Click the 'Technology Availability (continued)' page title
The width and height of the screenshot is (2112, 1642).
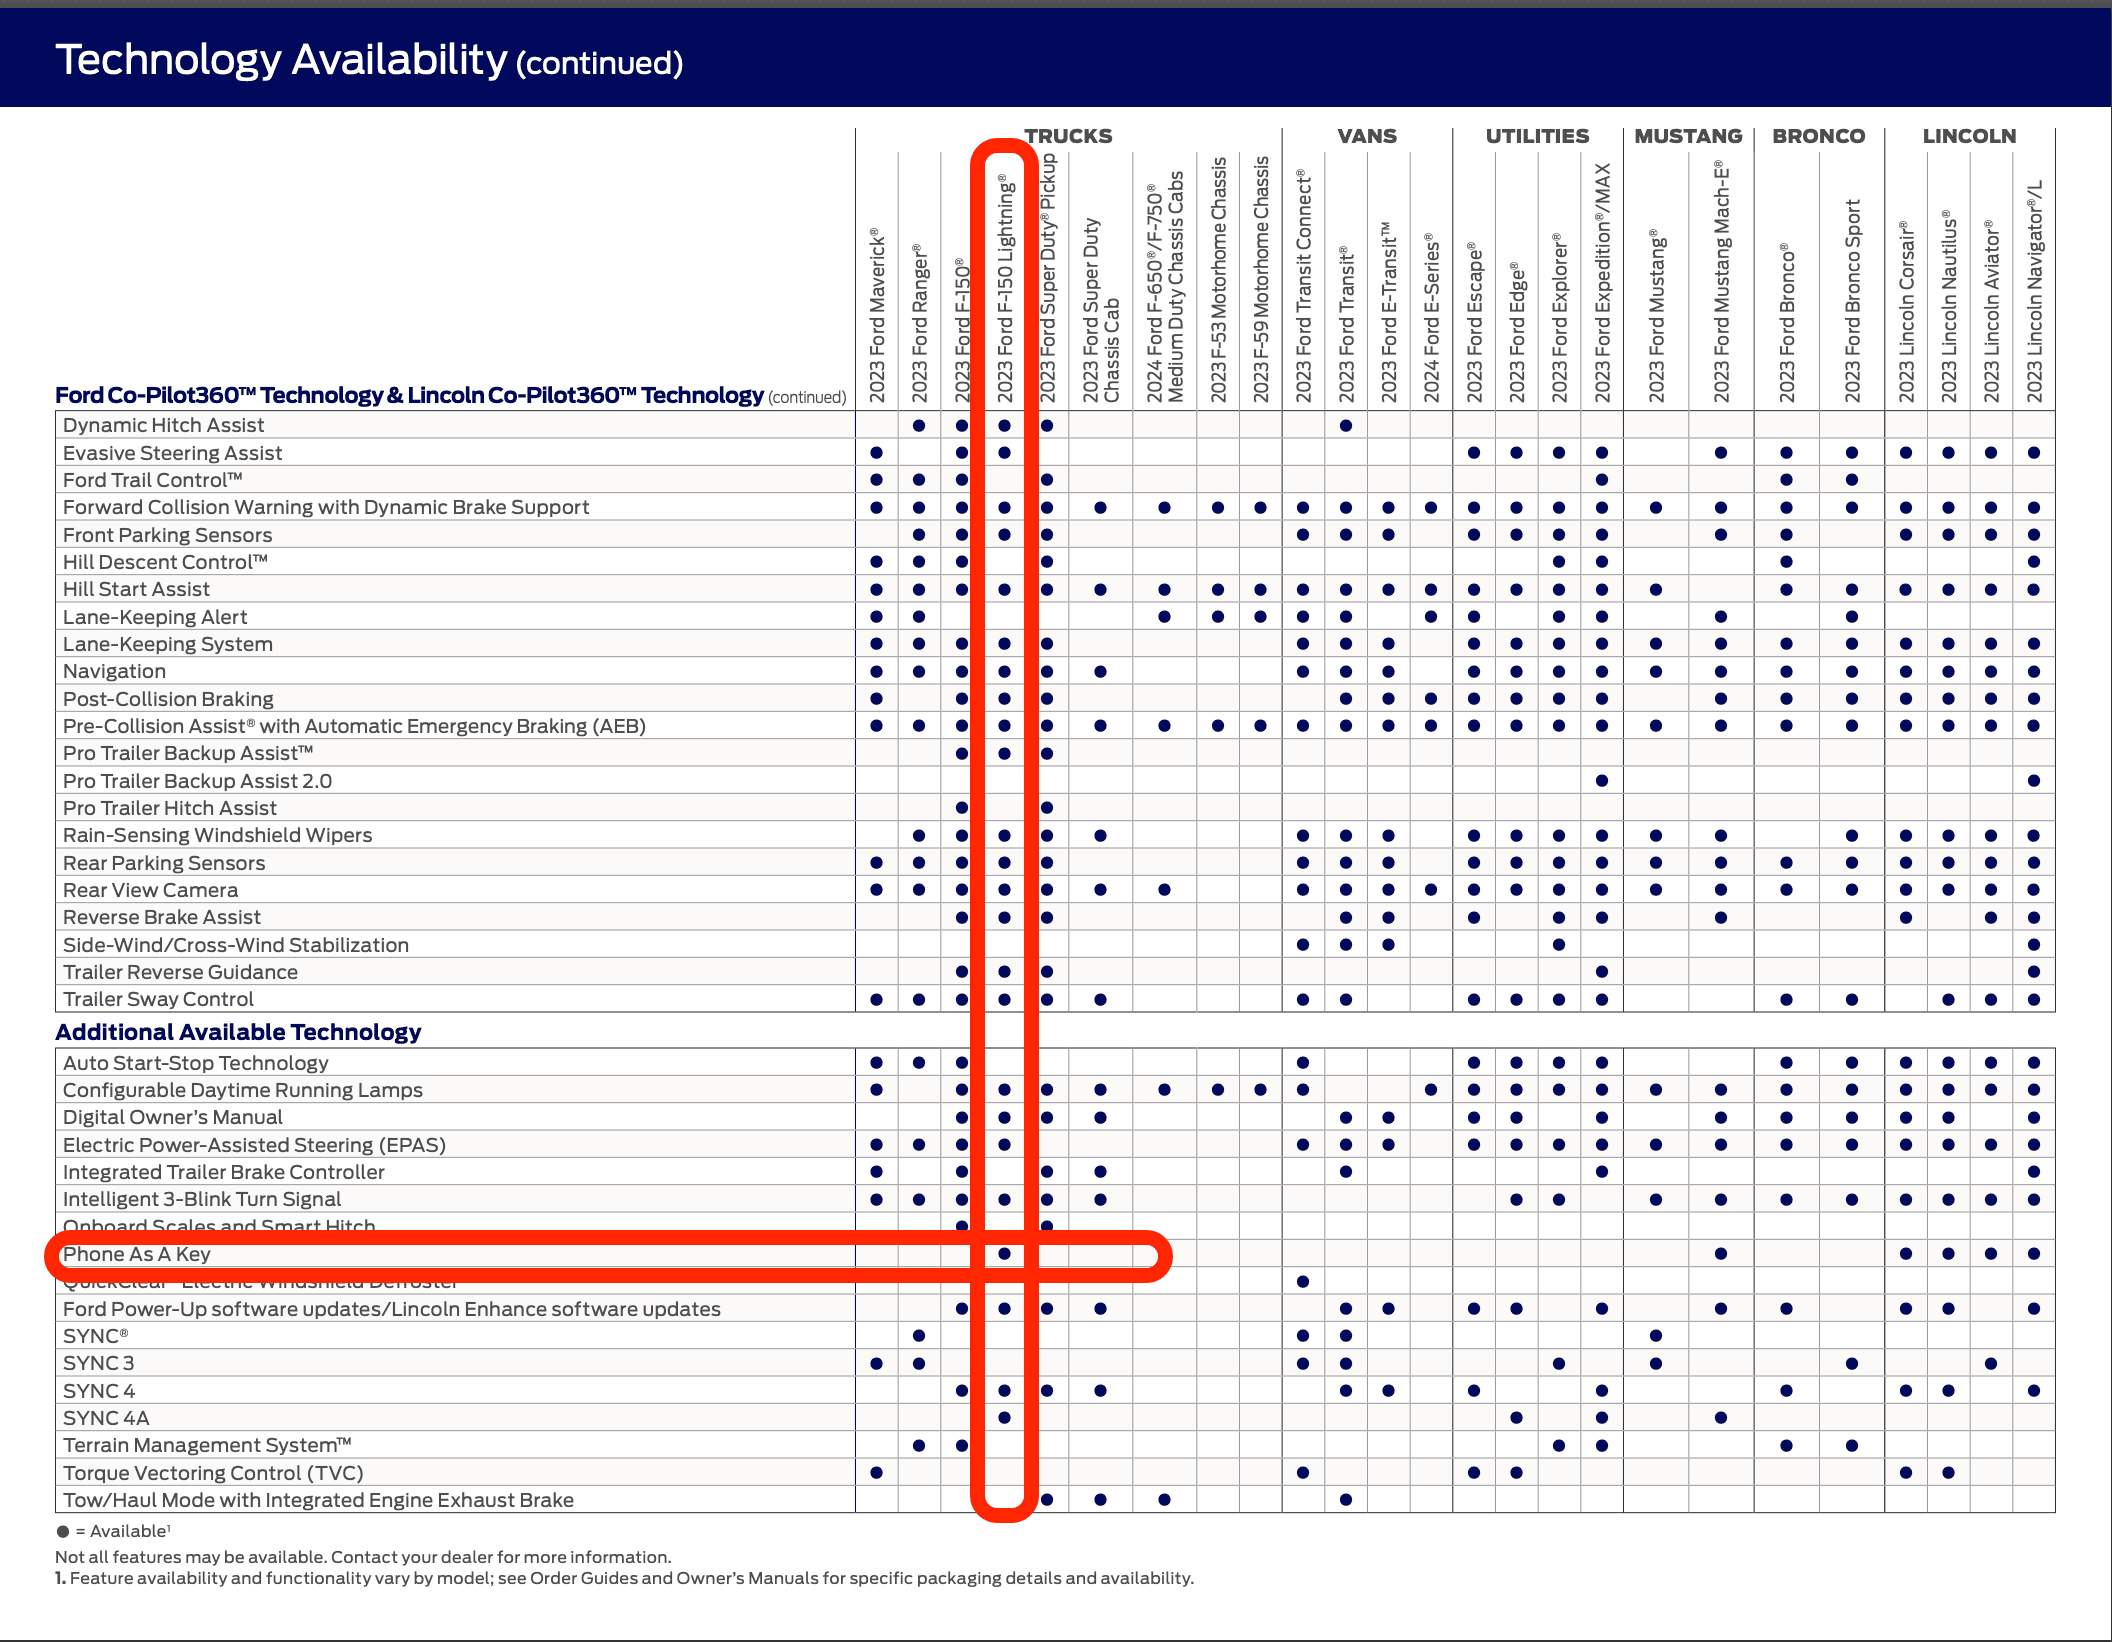pyautogui.click(x=369, y=60)
